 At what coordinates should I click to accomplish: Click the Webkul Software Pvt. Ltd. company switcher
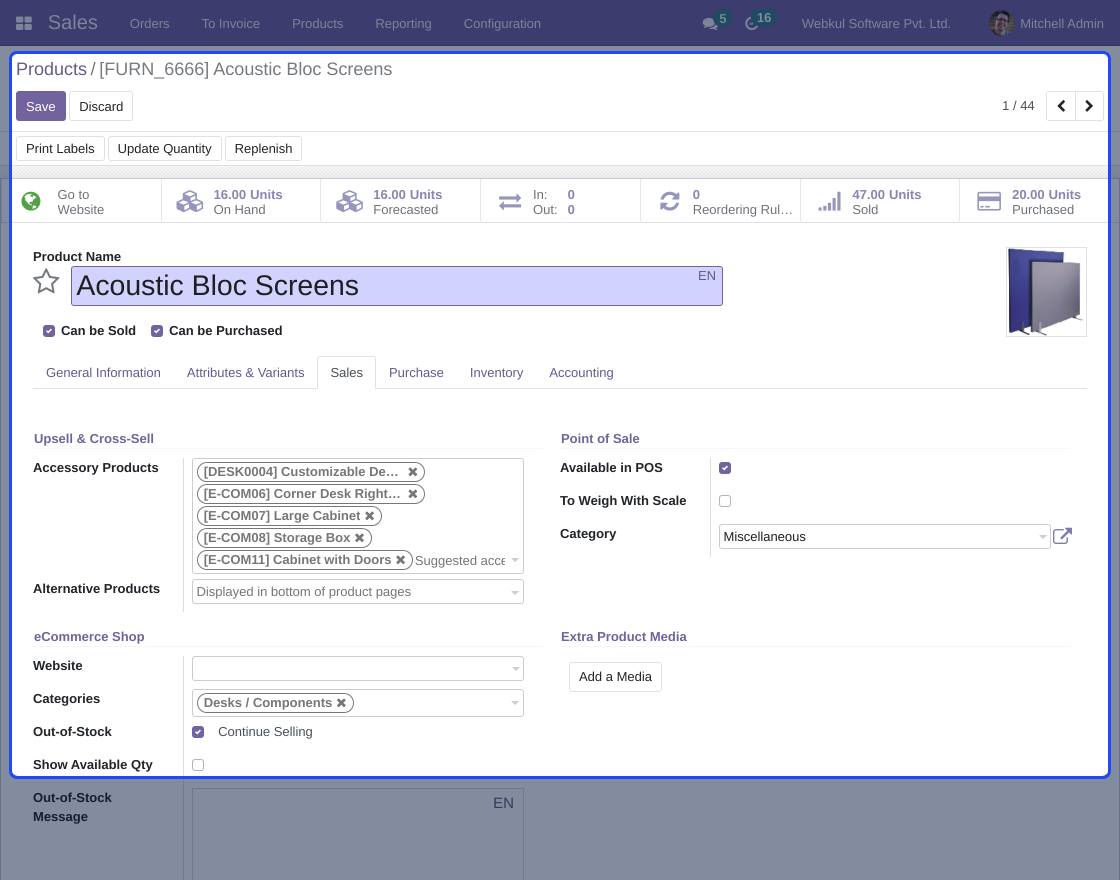pyautogui.click(x=876, y=24)
